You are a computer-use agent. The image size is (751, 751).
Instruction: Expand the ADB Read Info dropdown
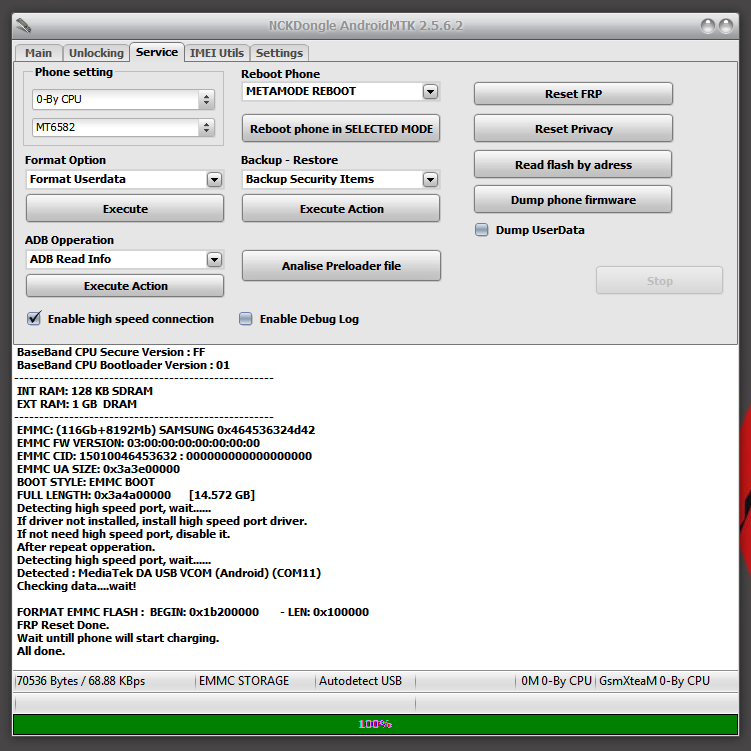coord(214,259)
